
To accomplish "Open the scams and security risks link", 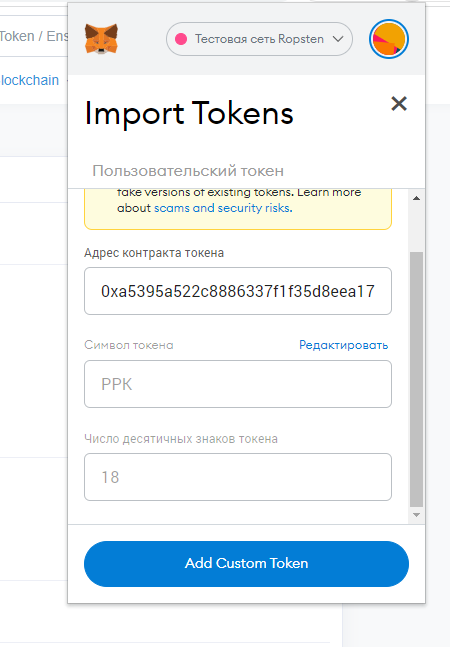I will (223, 208).
